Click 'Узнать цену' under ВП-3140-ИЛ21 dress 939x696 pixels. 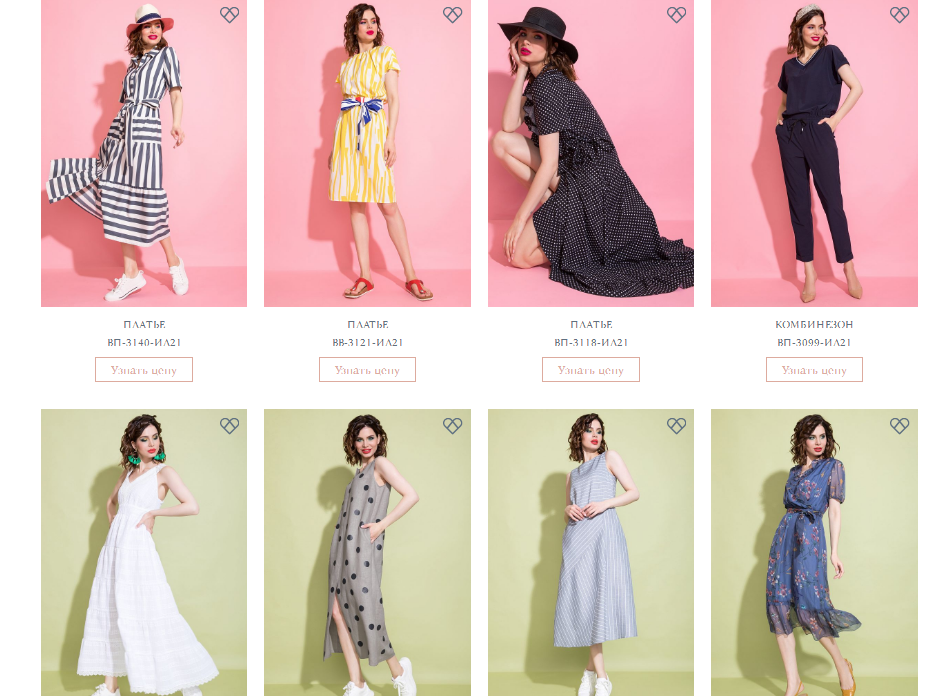[x=144, y=370]
